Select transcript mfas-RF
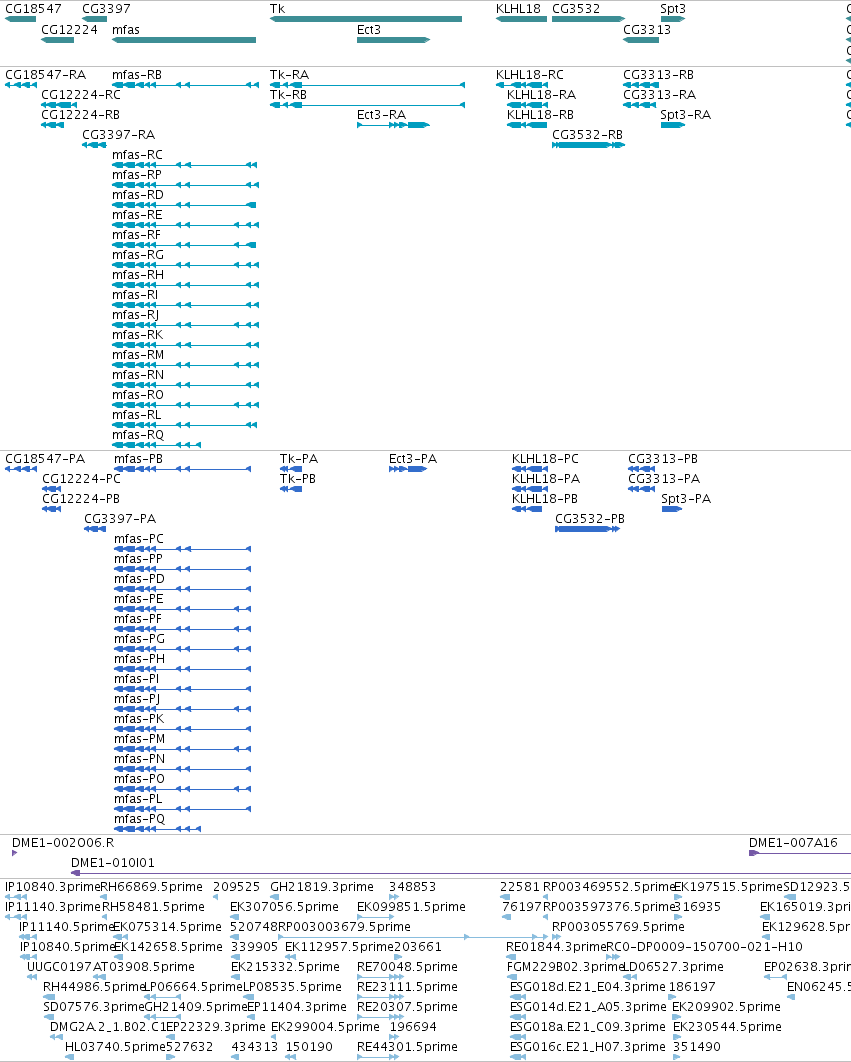The width and height of the screenshot is (851, 1062). pyautogui.click(x=185, y=245)
